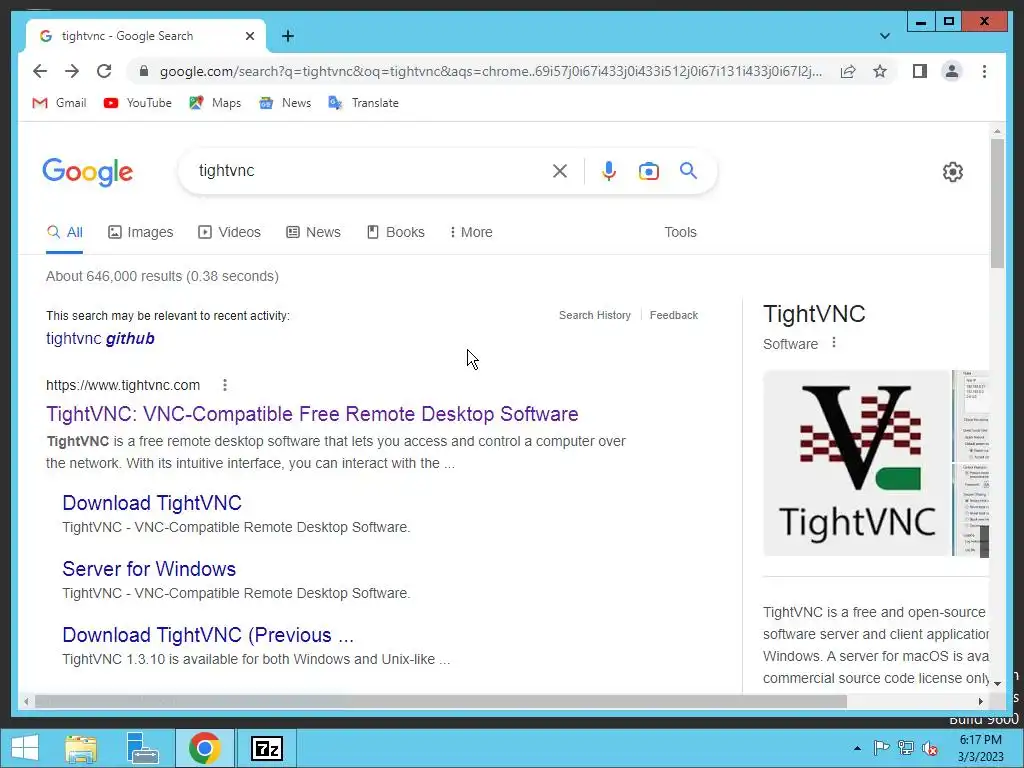Open a new tab with plus button
1024x768 pixels.
click(288, 36)
